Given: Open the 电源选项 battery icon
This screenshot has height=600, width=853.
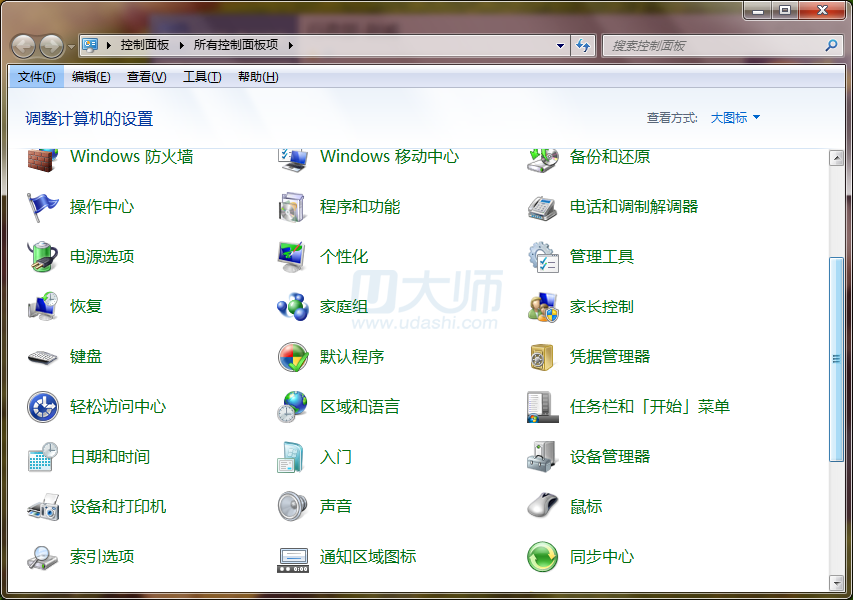Looking at the screenshot, I should [x=42, y=257].
